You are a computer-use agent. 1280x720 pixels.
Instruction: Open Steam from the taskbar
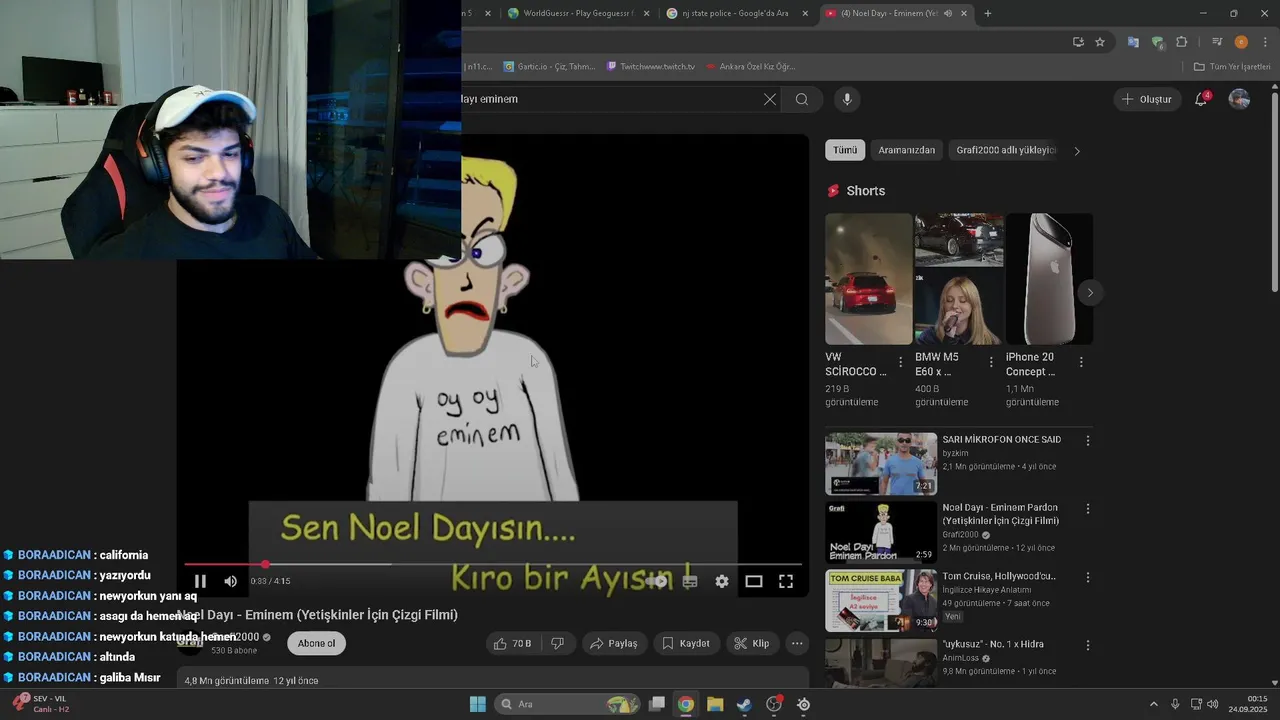[x=744, y=704]
